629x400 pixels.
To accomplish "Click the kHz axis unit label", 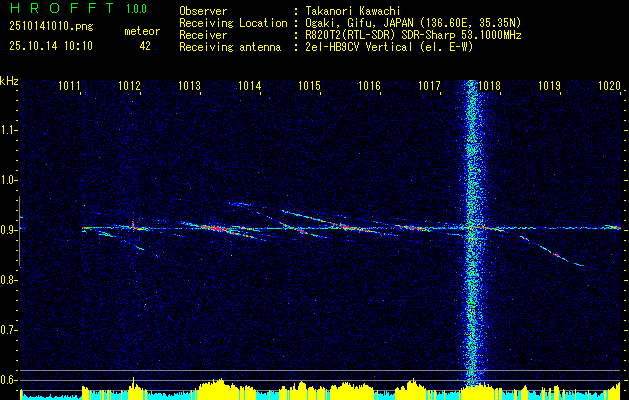I will [x=9, y=80].
